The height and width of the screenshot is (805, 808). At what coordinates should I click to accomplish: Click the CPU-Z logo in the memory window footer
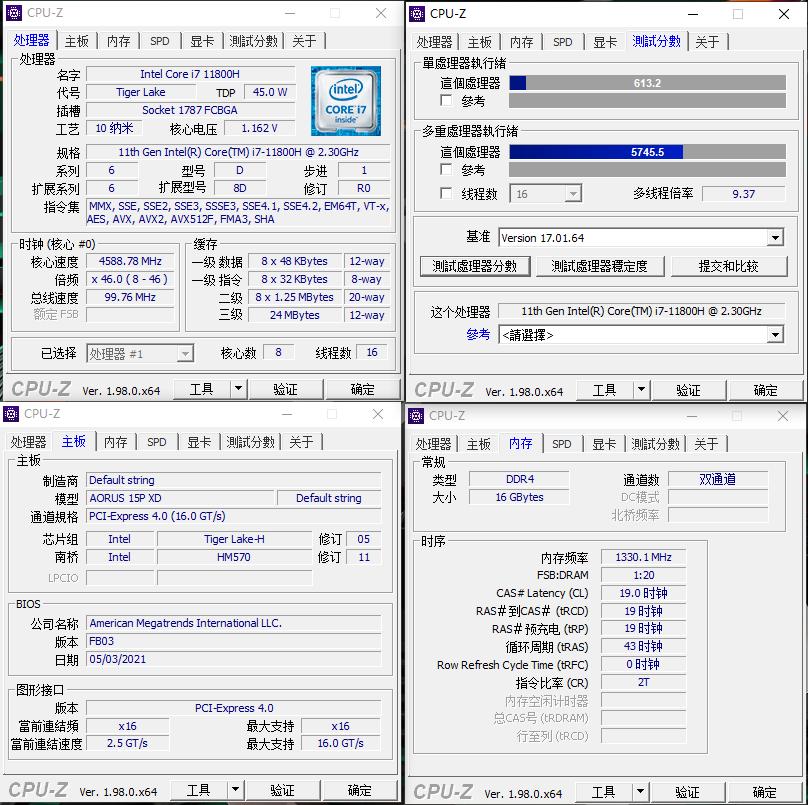(x=443, y=791)
